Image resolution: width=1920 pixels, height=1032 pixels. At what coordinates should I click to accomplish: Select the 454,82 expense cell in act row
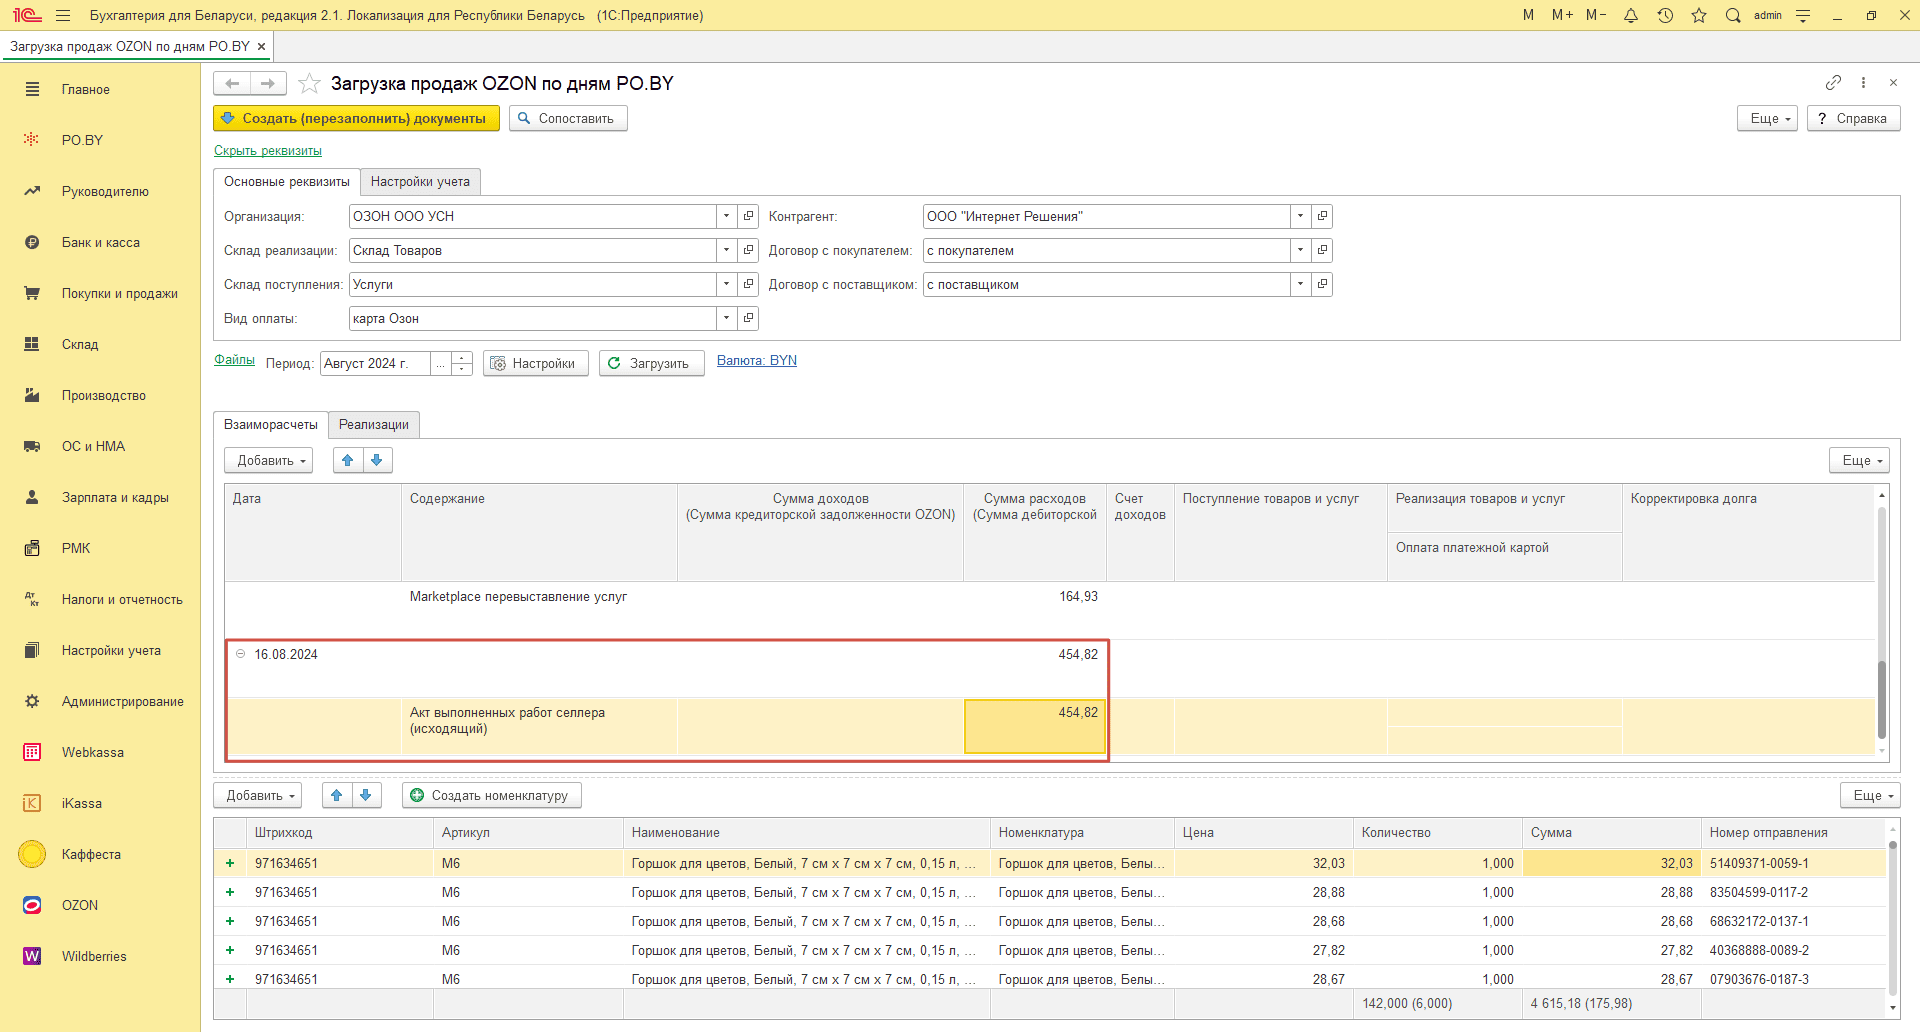(x=1035, y=726)
